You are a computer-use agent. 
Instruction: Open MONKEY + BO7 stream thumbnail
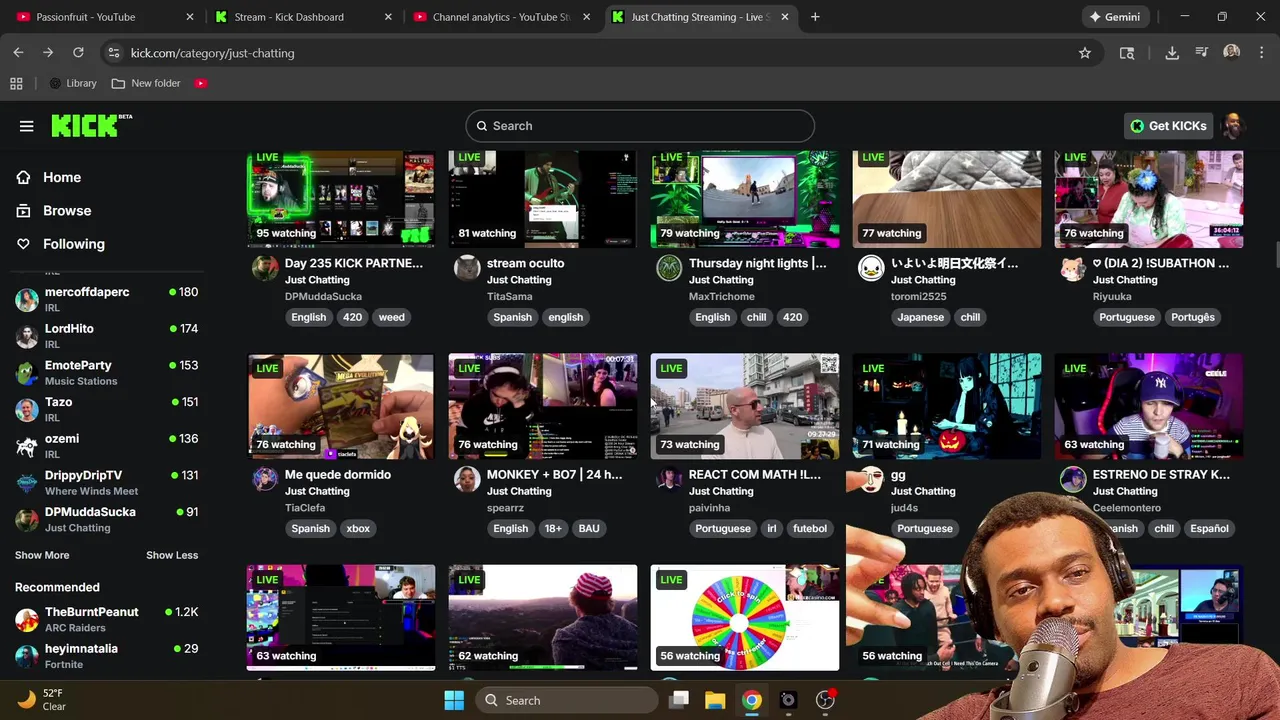click(543, 406)
